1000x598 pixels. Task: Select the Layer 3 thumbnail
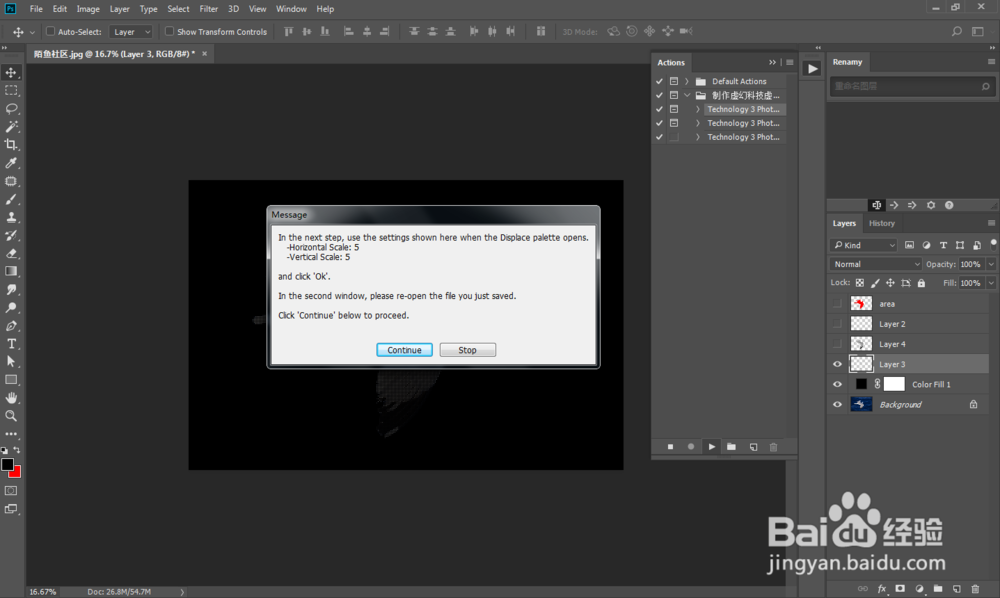click(861, 364)
